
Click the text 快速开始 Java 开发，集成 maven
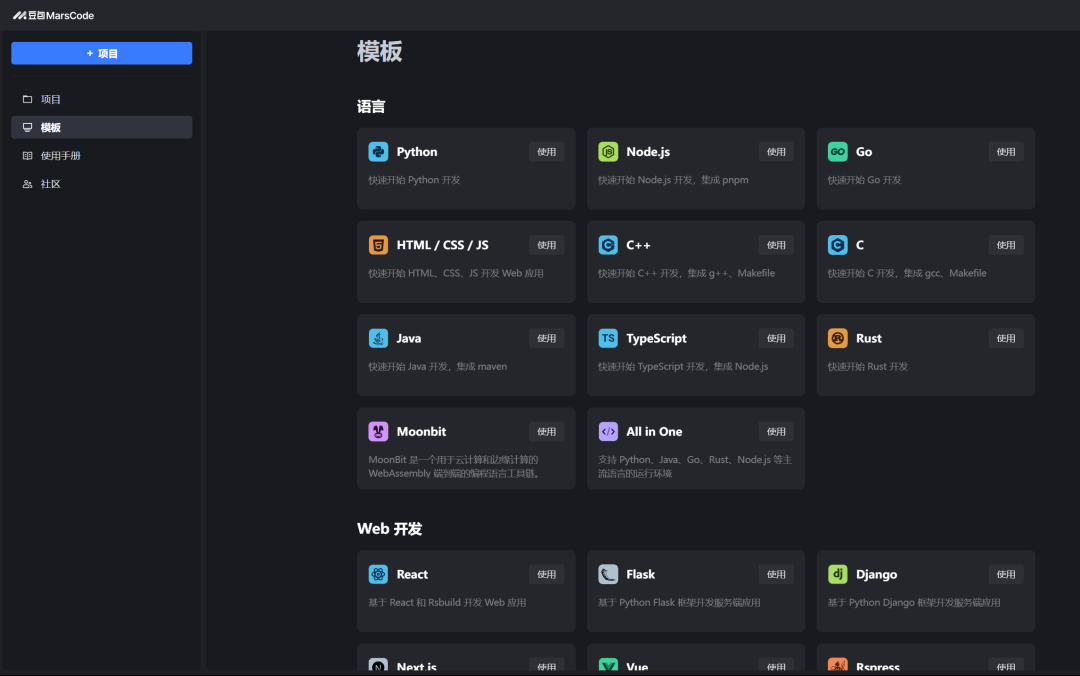437,367
